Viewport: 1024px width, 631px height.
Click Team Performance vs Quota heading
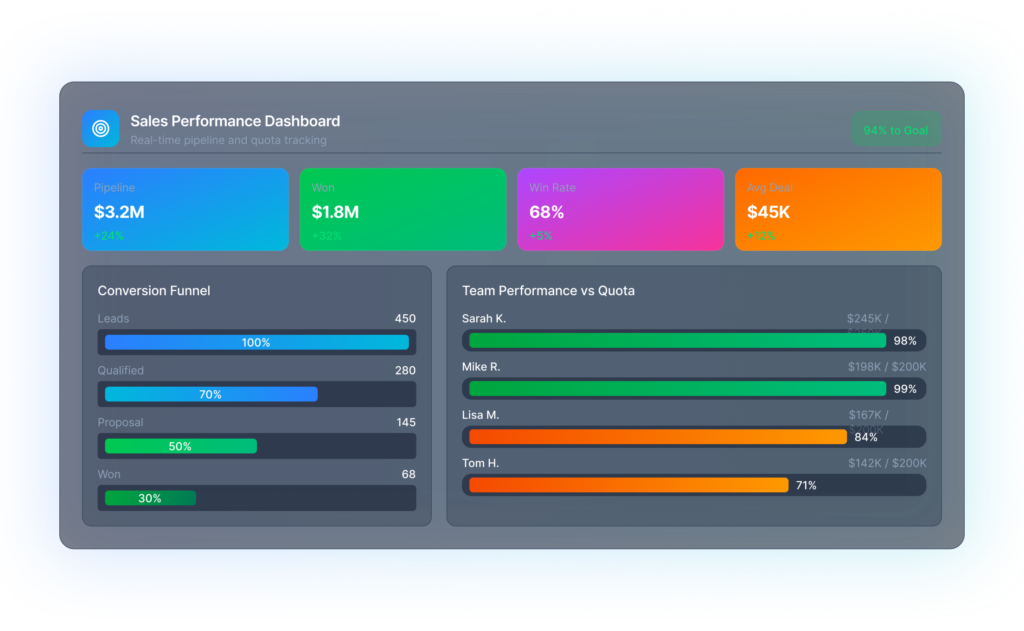548,291
